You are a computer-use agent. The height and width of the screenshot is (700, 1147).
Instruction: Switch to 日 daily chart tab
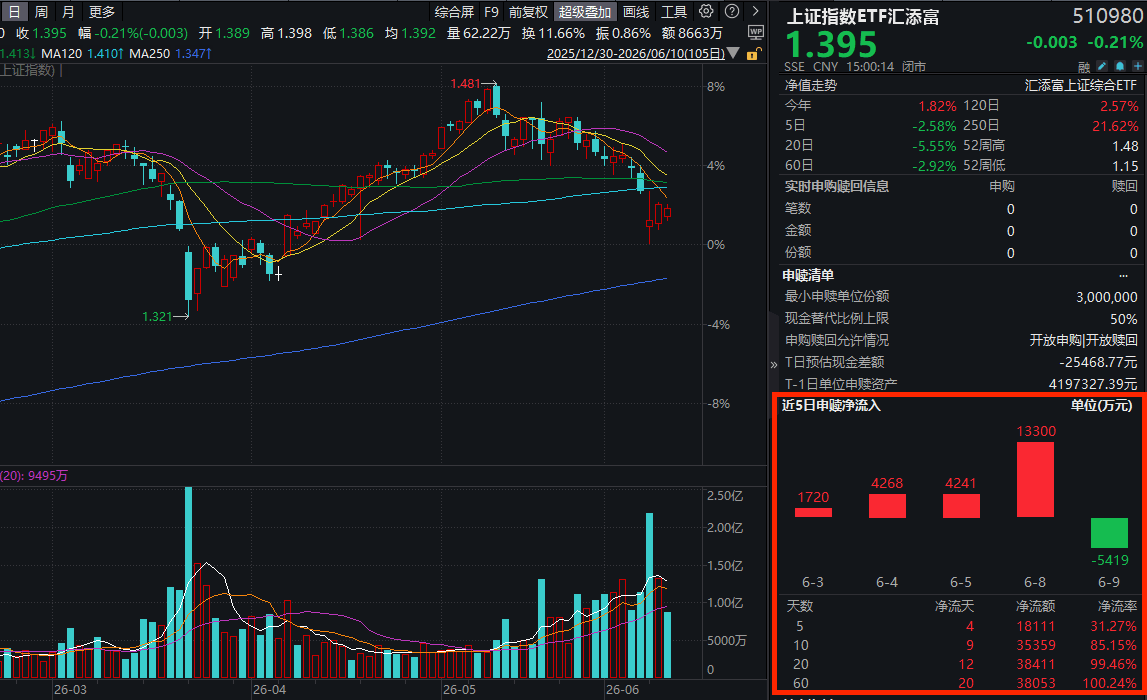[14, 12]
